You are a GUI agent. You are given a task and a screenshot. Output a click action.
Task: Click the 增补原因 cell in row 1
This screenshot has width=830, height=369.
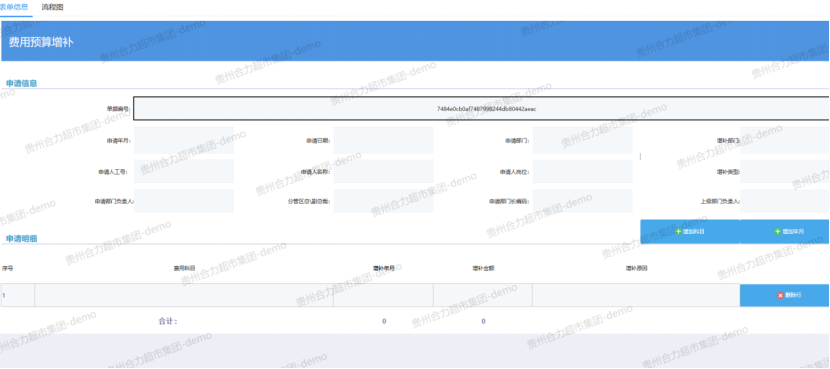[636, 295]
